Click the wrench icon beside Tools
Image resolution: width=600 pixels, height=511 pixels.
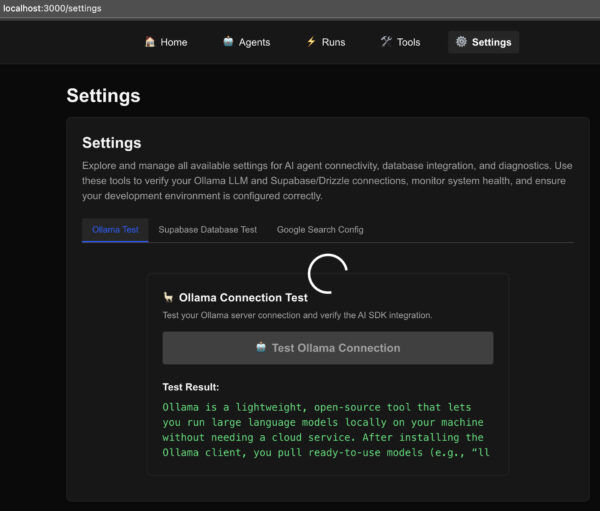coord(386,42)
